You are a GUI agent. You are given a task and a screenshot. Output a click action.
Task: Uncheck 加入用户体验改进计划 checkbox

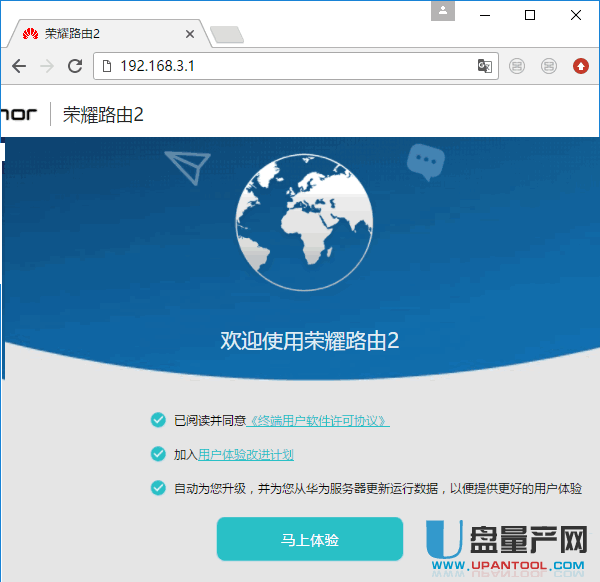coord(158,454)
